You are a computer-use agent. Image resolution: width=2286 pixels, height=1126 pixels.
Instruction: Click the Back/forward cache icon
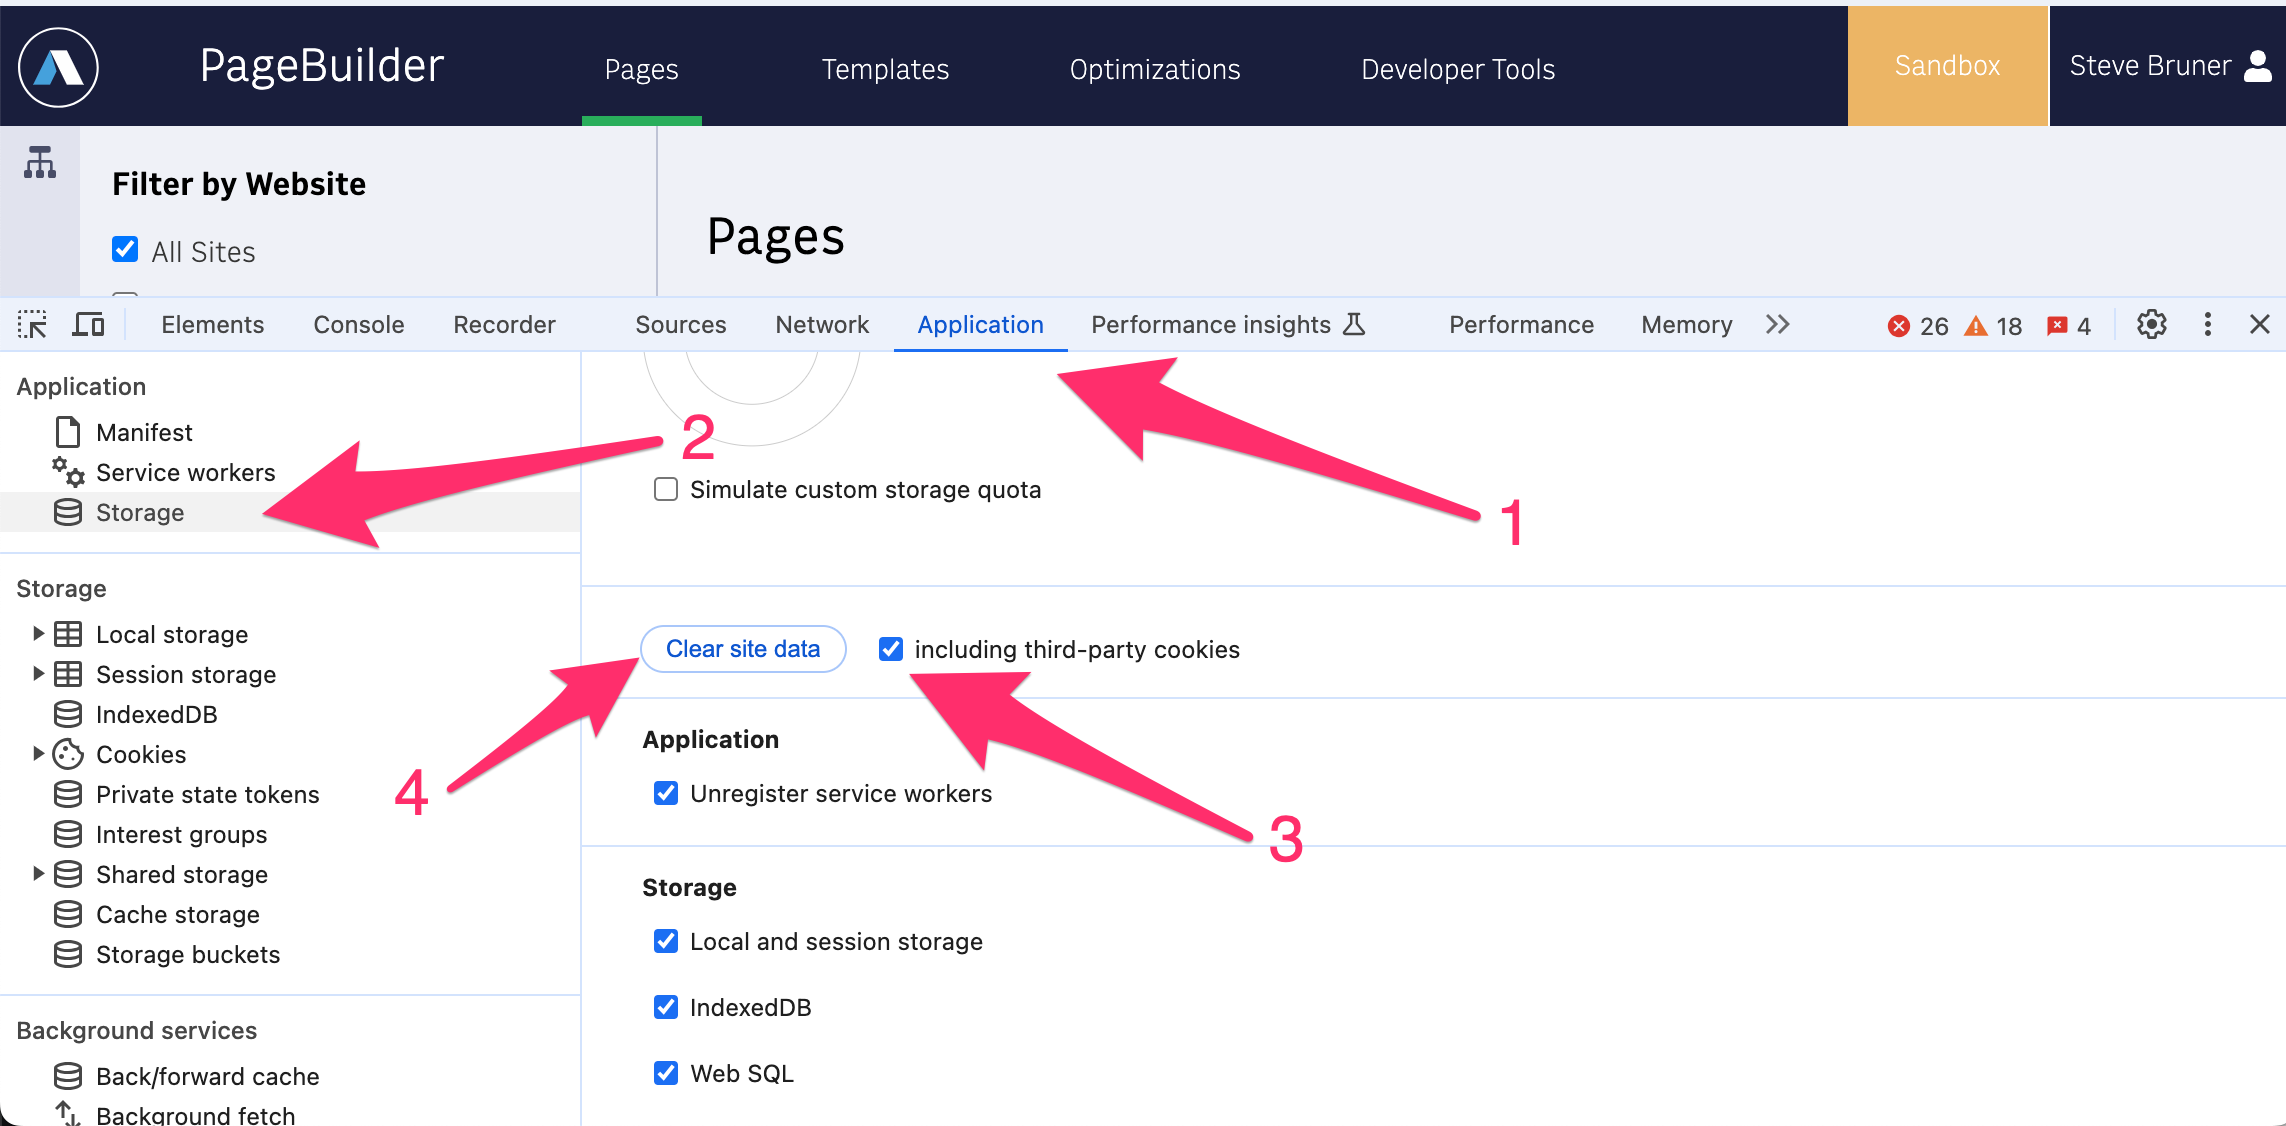(68, 1076)
